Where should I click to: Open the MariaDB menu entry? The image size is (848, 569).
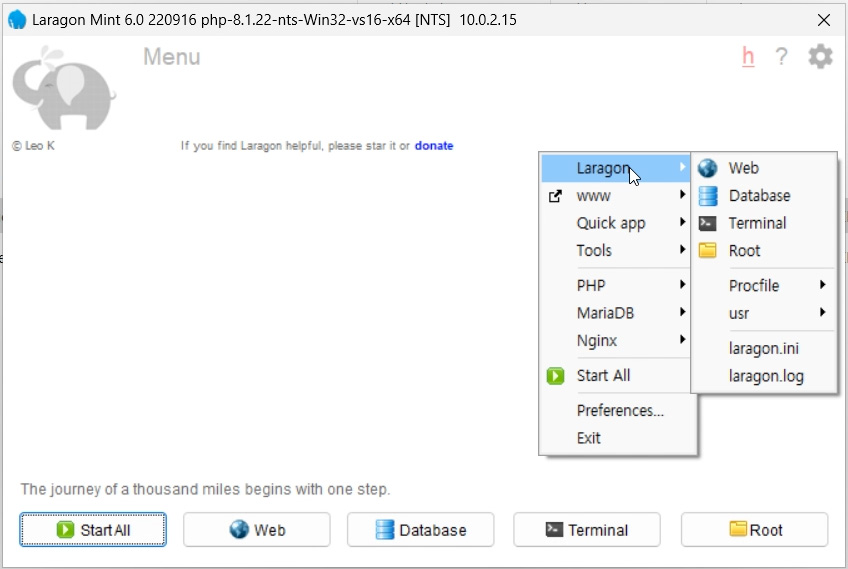(615, 313)
